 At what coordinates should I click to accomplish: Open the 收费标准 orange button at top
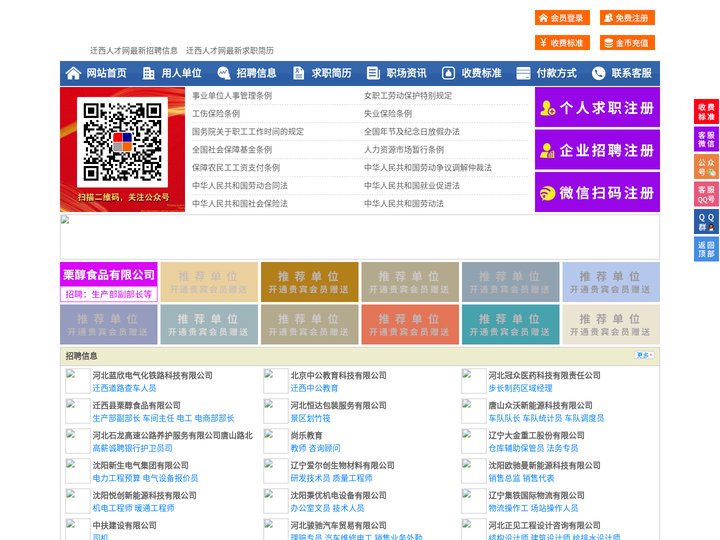coord(562,43)
